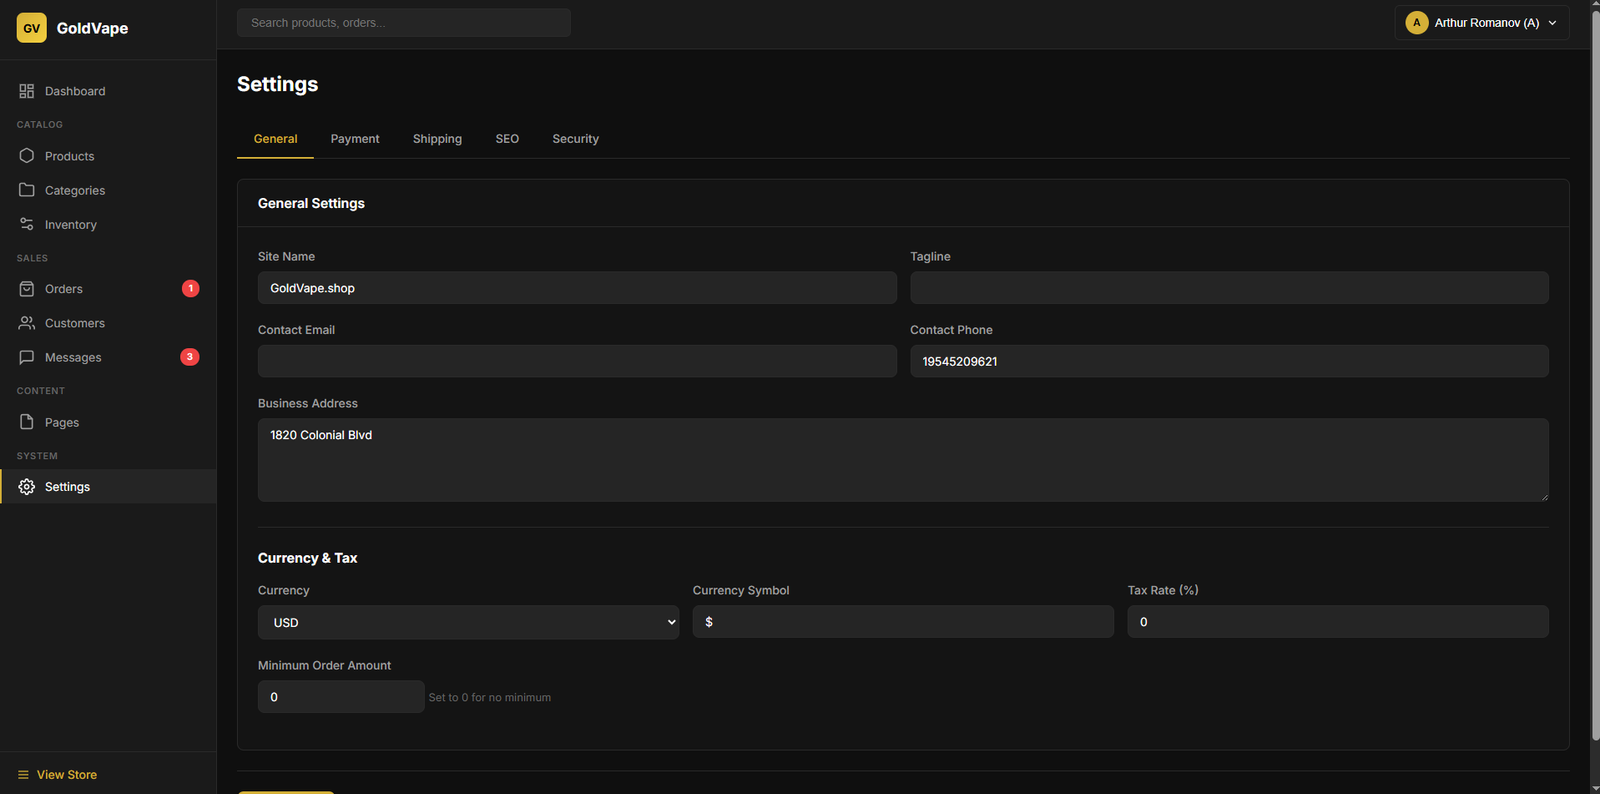Click the GV GoldVape logo icon
The width and height of the screenshot is (1600, 794).
click(x=31, y=28)
